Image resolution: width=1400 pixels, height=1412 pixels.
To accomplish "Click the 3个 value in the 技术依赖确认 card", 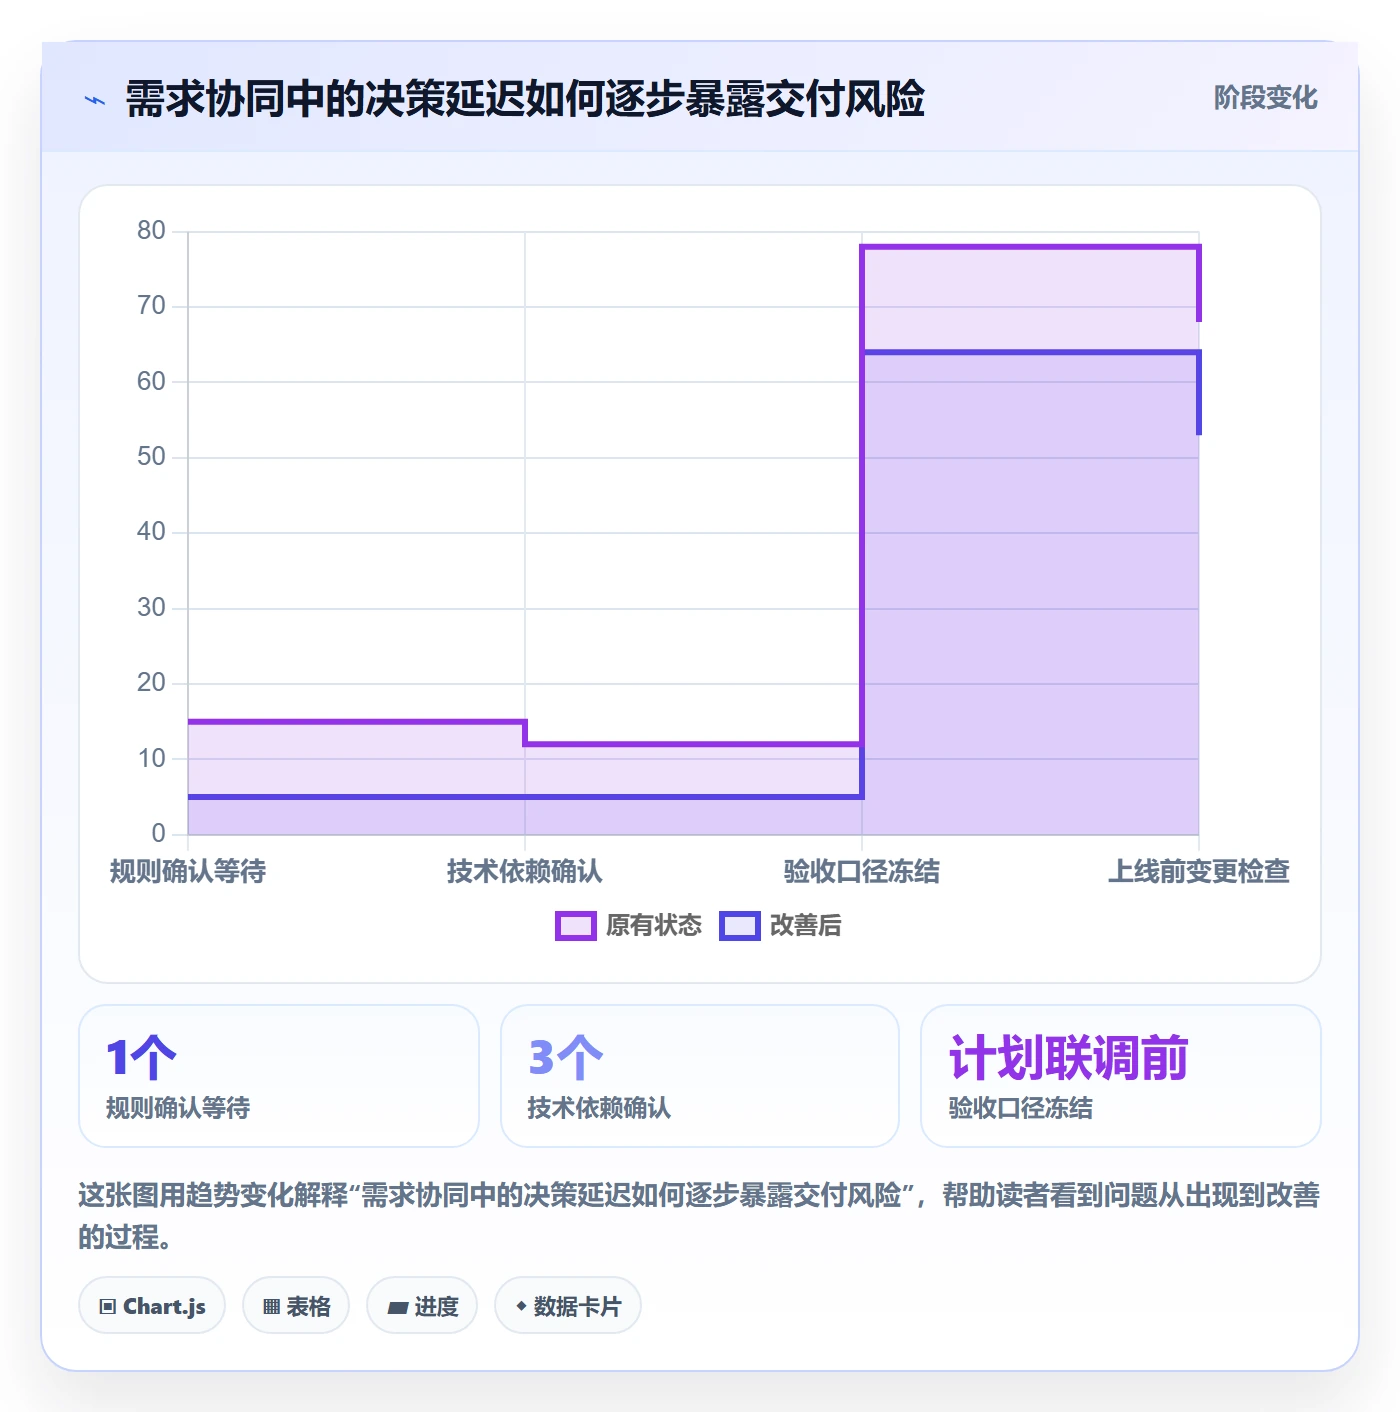I will tap(565, 1058).
